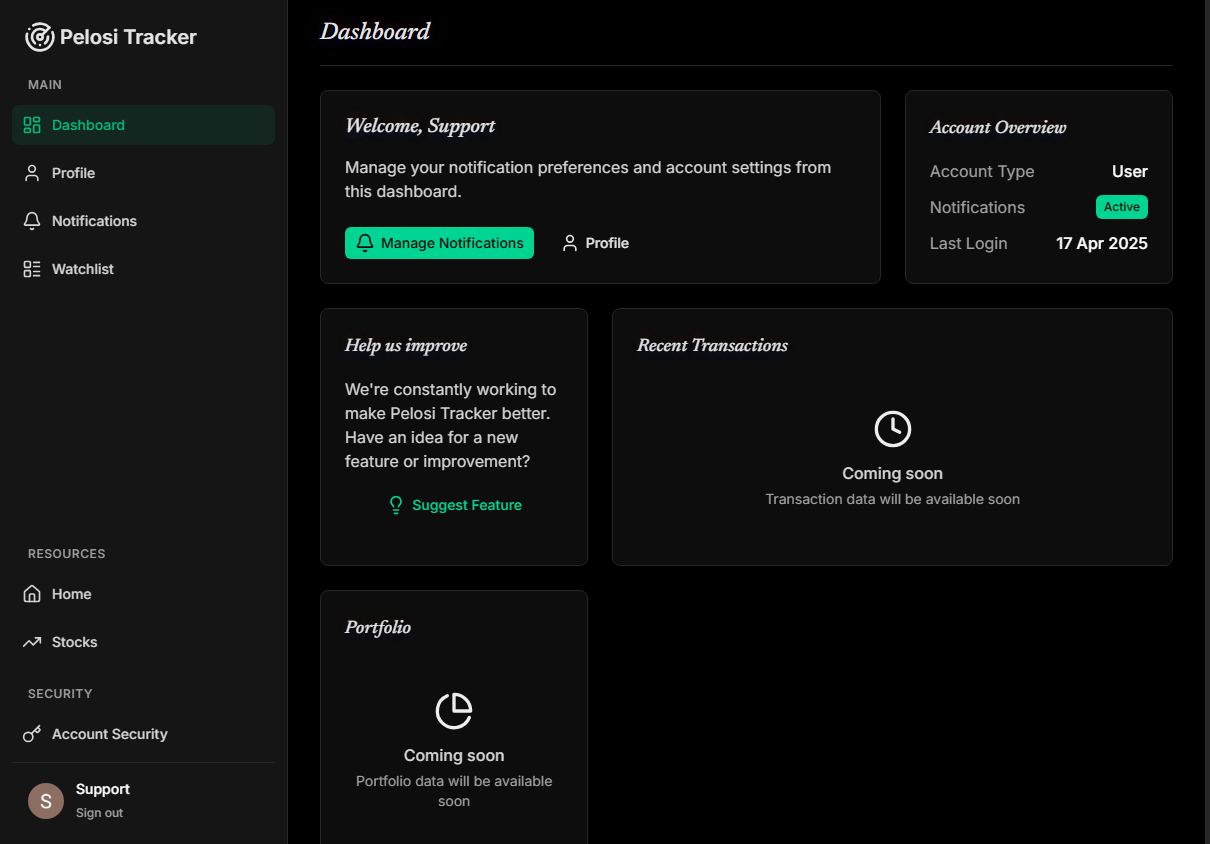Image resolution: width=1210 pixels, height=844 pixels.
Task: Click the Home icon under Resources
Action: [x=31, y=594]
